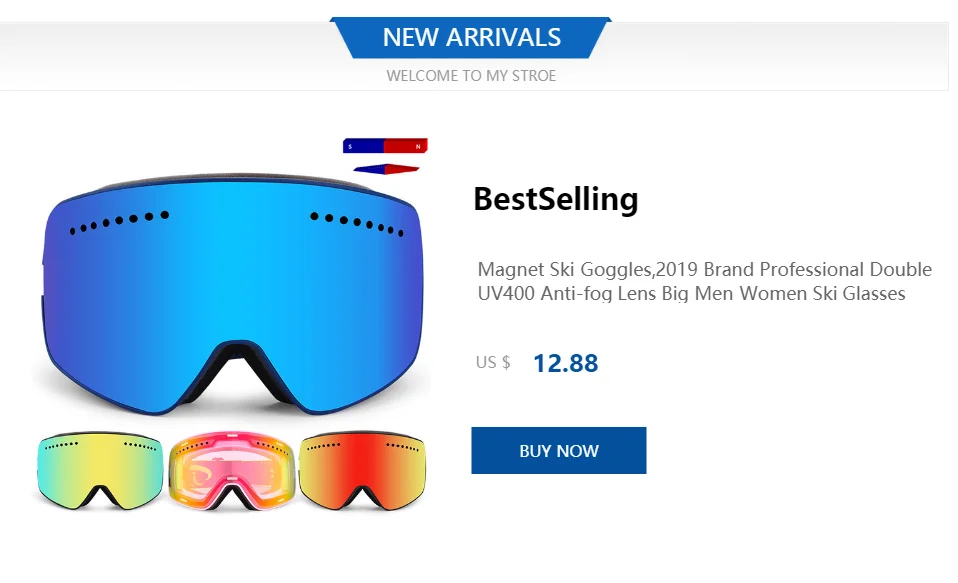Open the Magnet Ski Goggles product title
The width and height of the screenshot is (958, 583).
(x=704, y=281)
